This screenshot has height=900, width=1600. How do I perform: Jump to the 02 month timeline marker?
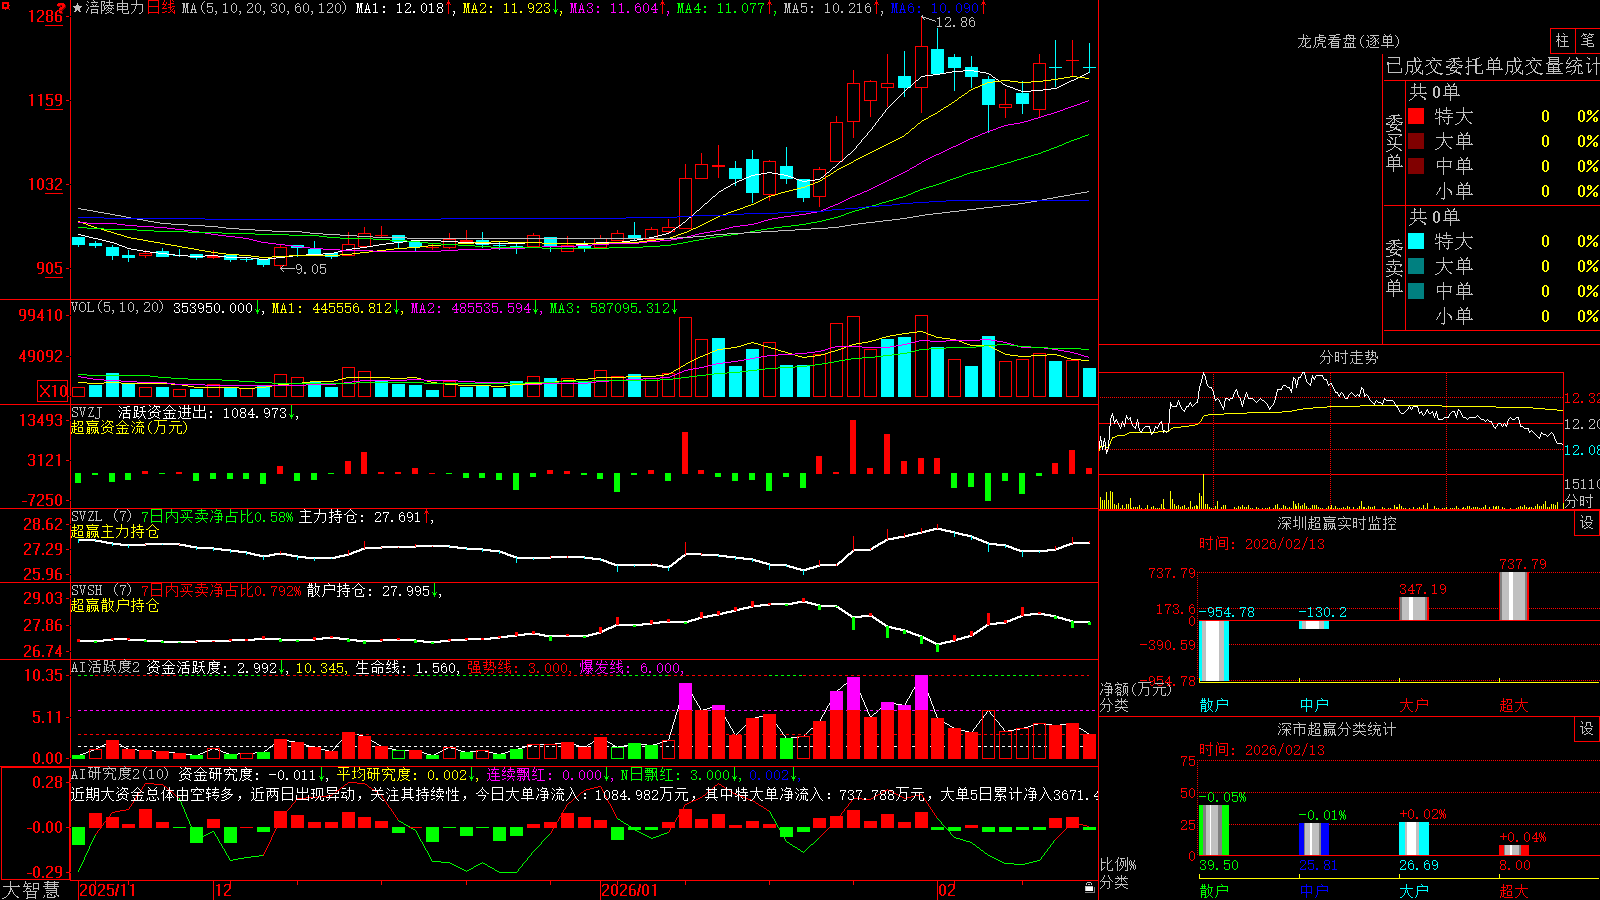(947, 890)
